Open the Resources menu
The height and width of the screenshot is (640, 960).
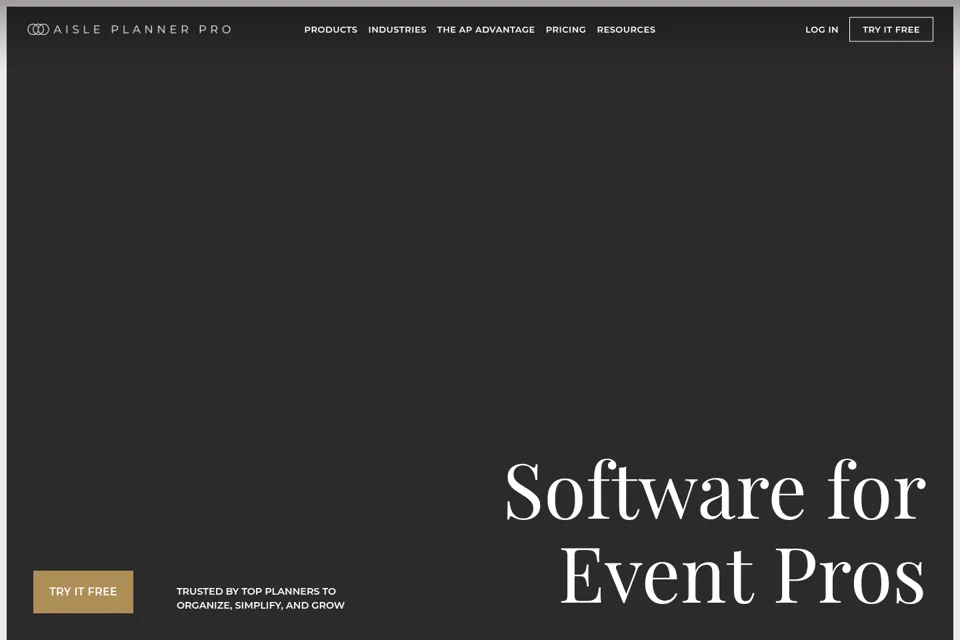point(626,29)
